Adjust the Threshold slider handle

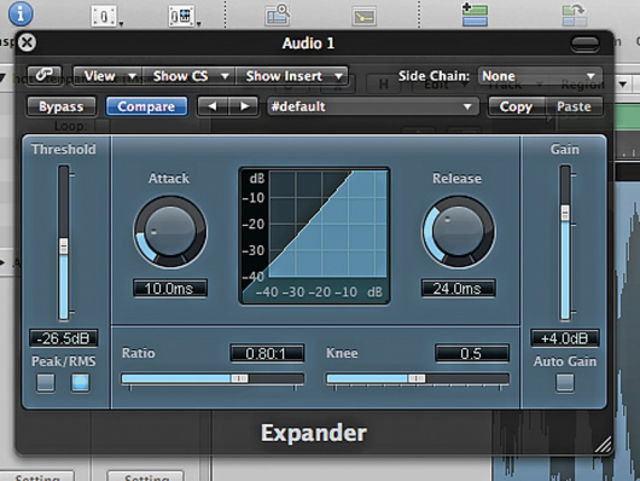(64, 246)
